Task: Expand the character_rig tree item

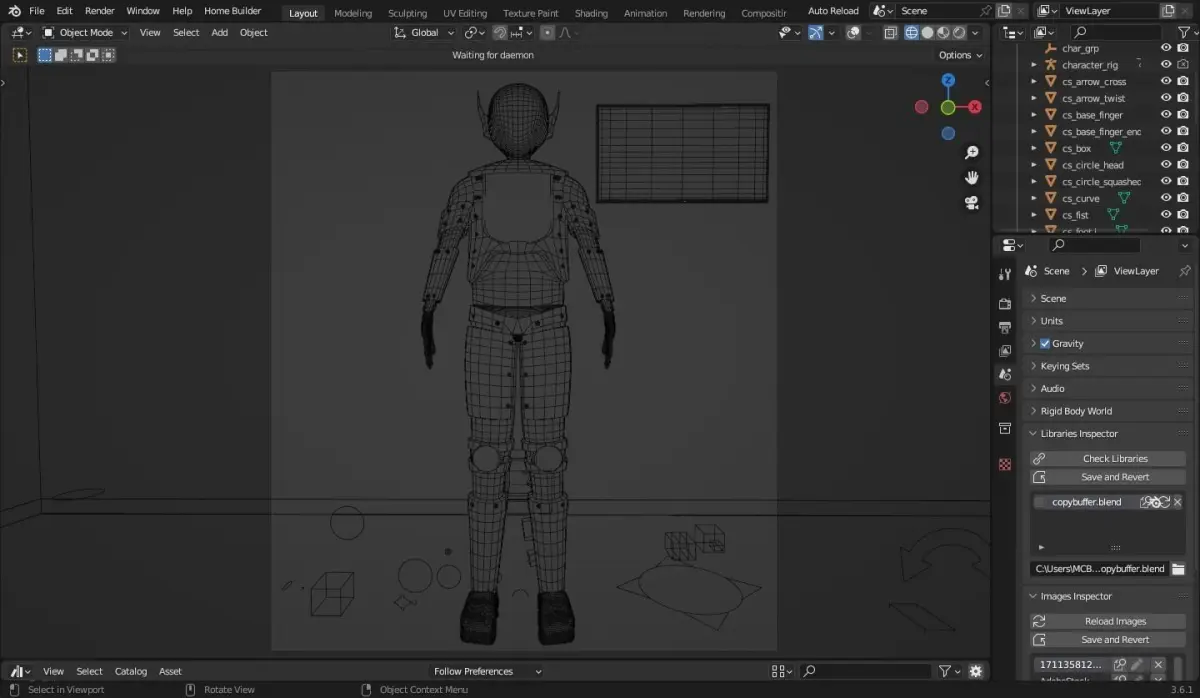Action: 1034,65
